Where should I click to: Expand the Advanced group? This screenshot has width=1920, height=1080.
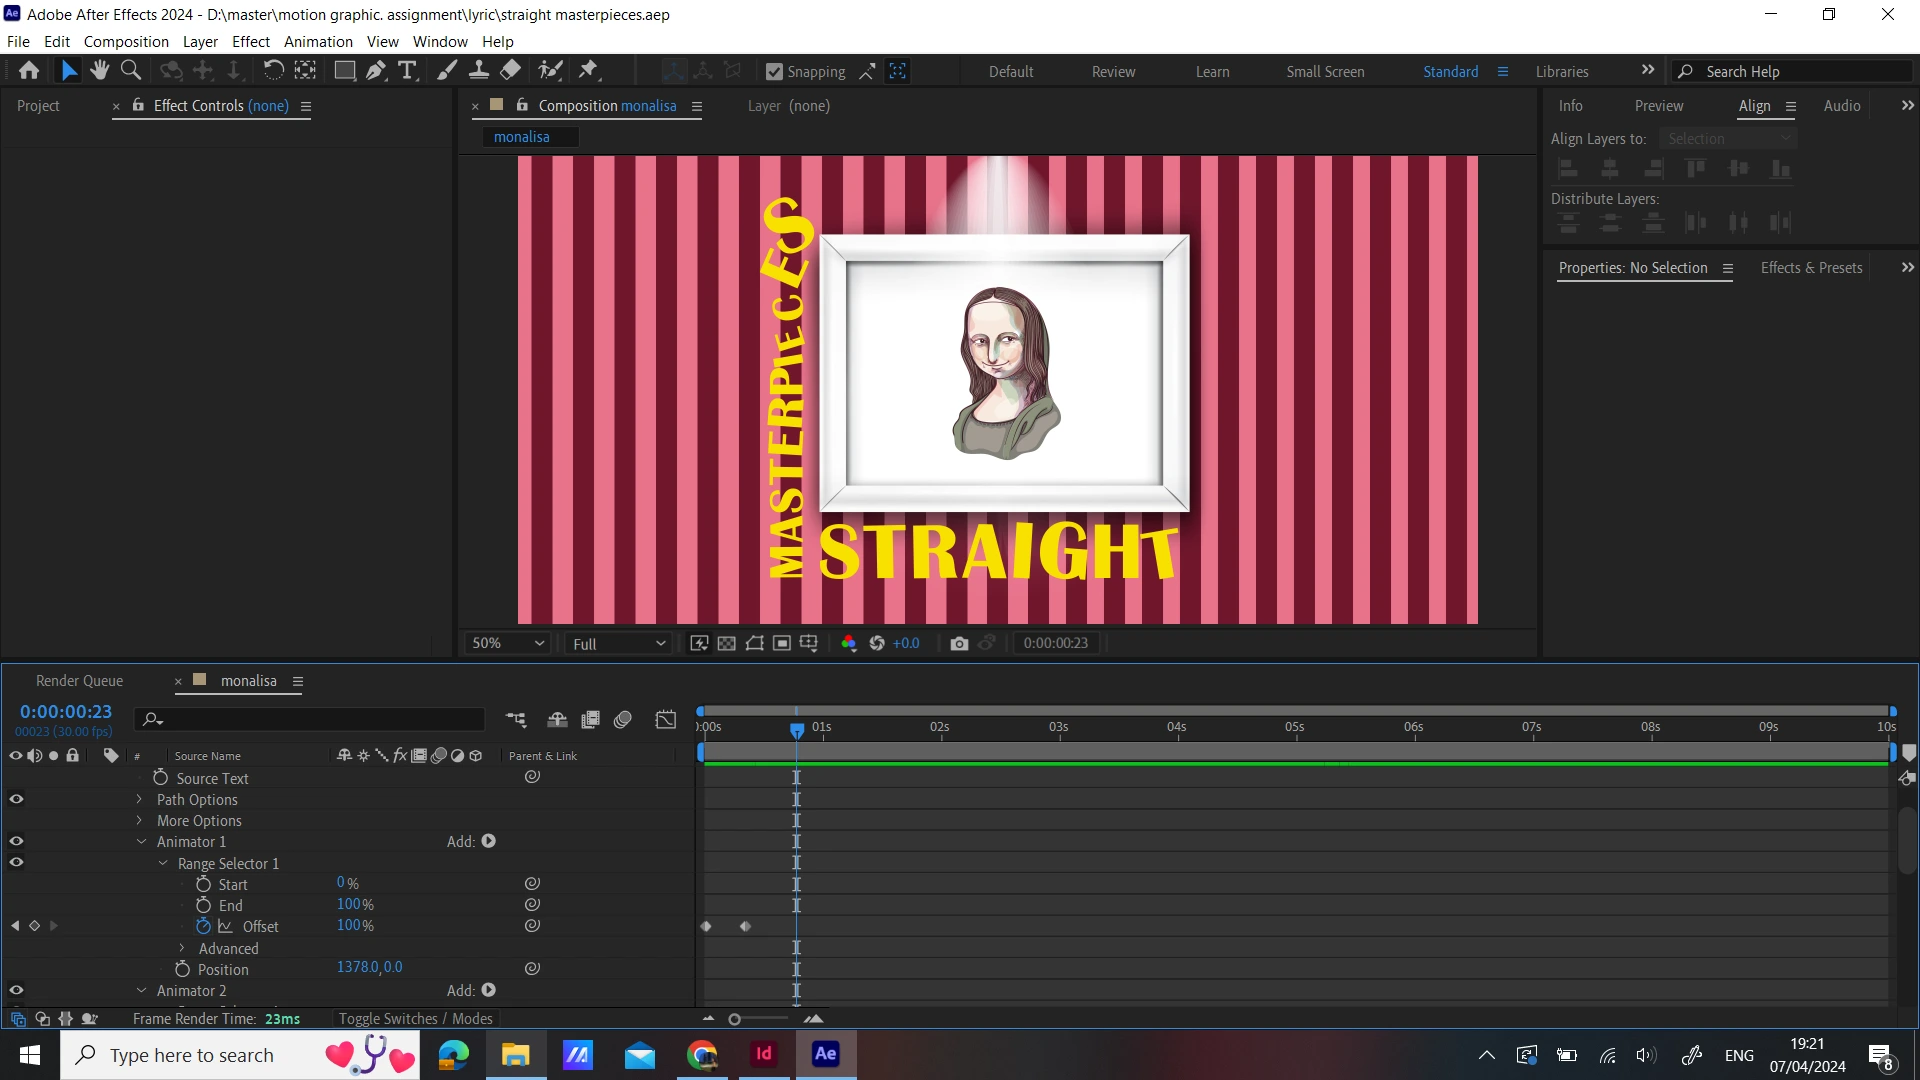[x=182, y=948]
